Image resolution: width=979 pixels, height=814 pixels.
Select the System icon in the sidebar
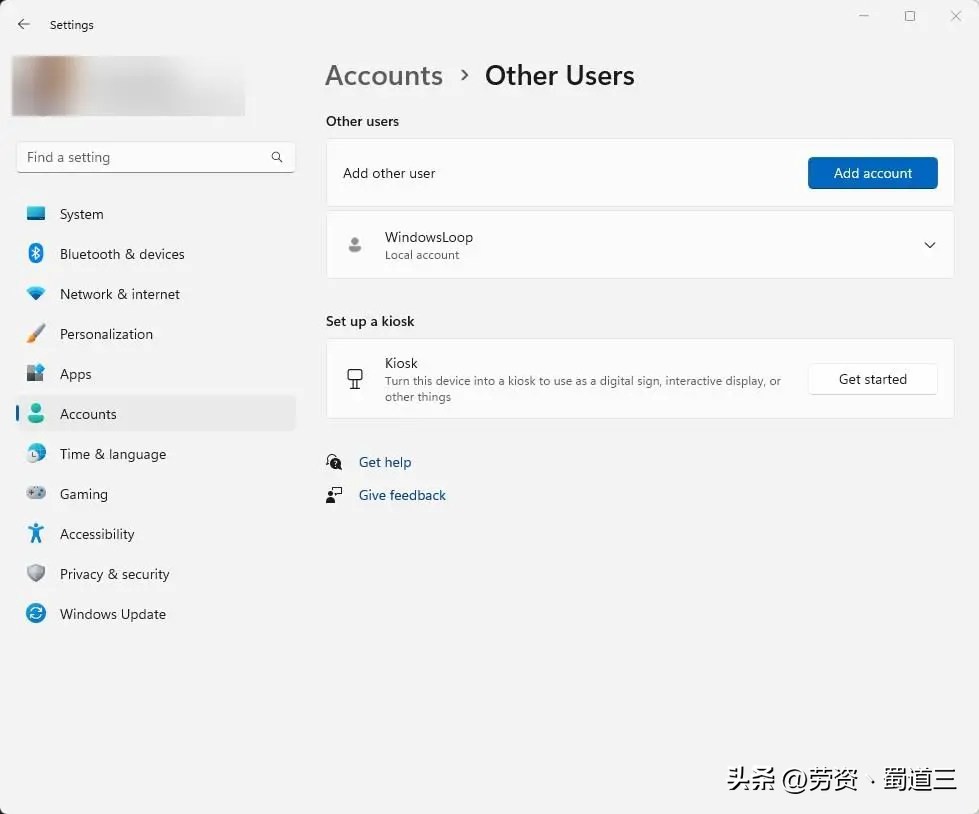(36, 214)
